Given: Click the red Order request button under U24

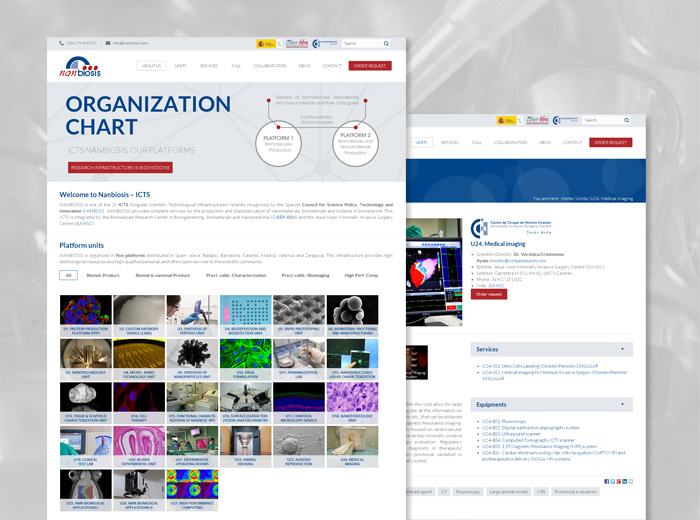Looking at the screenshot, I should 489,294.
